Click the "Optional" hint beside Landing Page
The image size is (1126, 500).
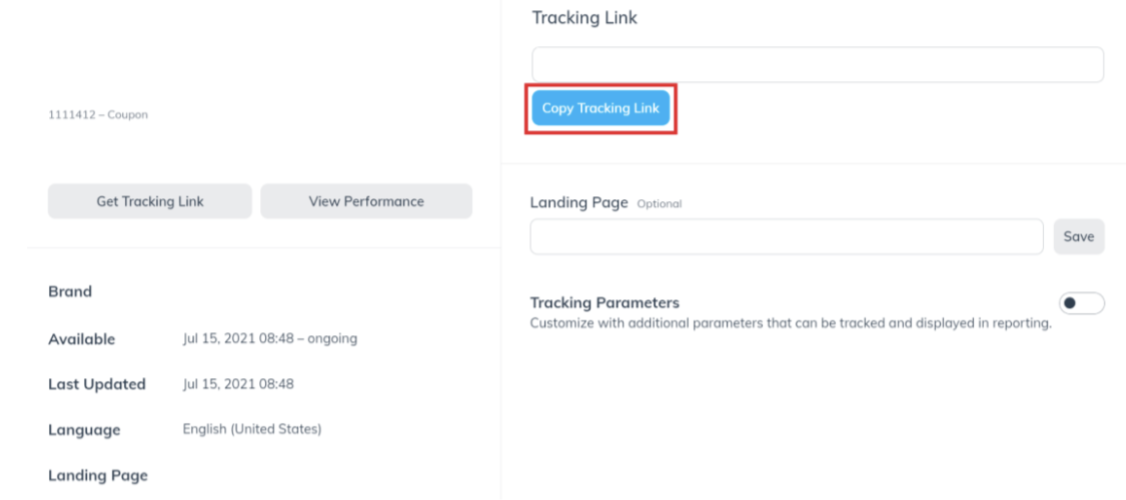tap(659, 204)
